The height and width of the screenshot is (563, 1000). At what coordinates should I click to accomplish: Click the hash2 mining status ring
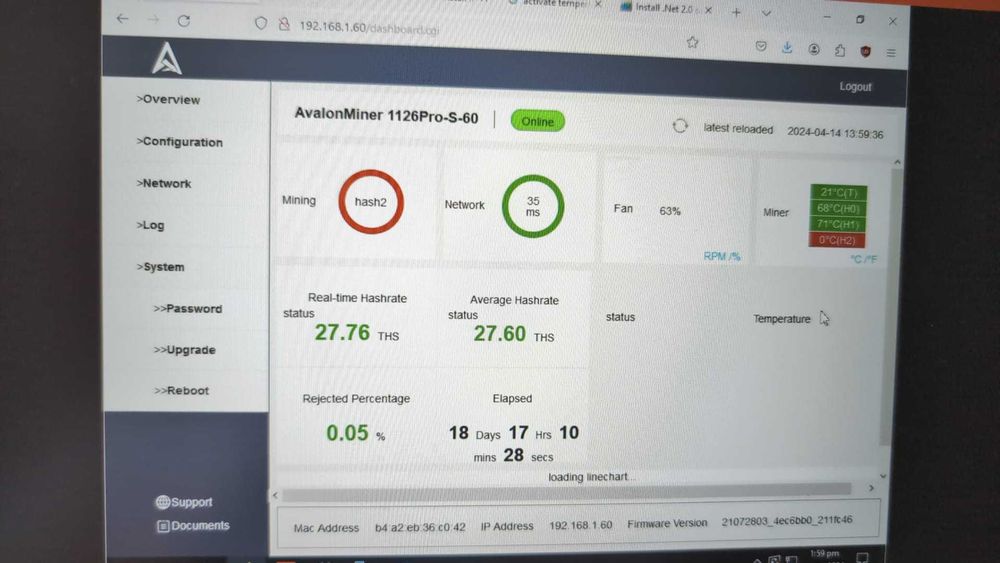tap(371, 201)
